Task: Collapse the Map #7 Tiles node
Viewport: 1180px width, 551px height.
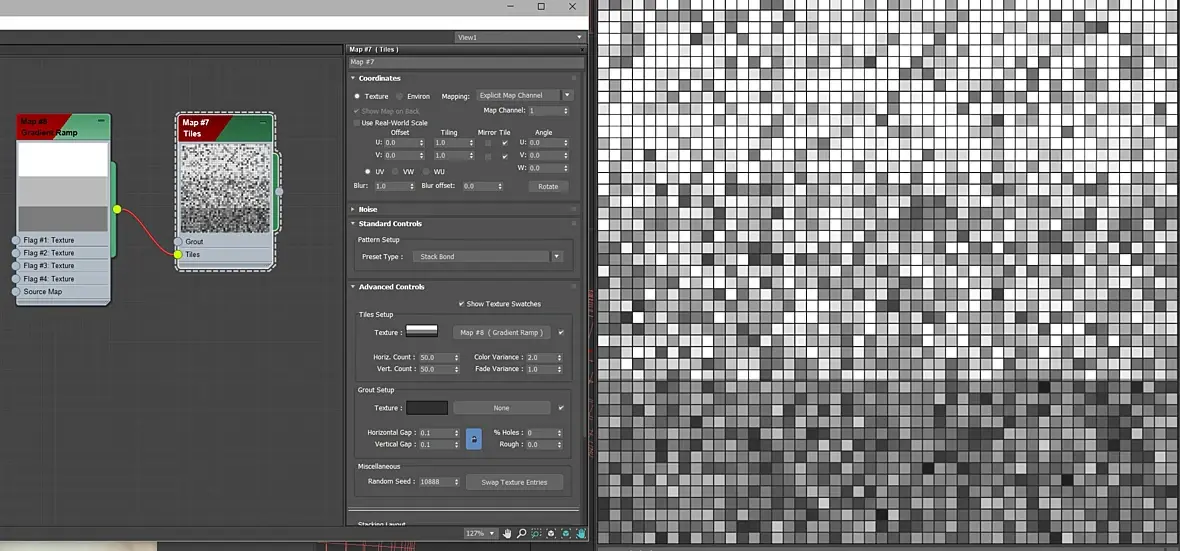Action: (x=263, y=121)
